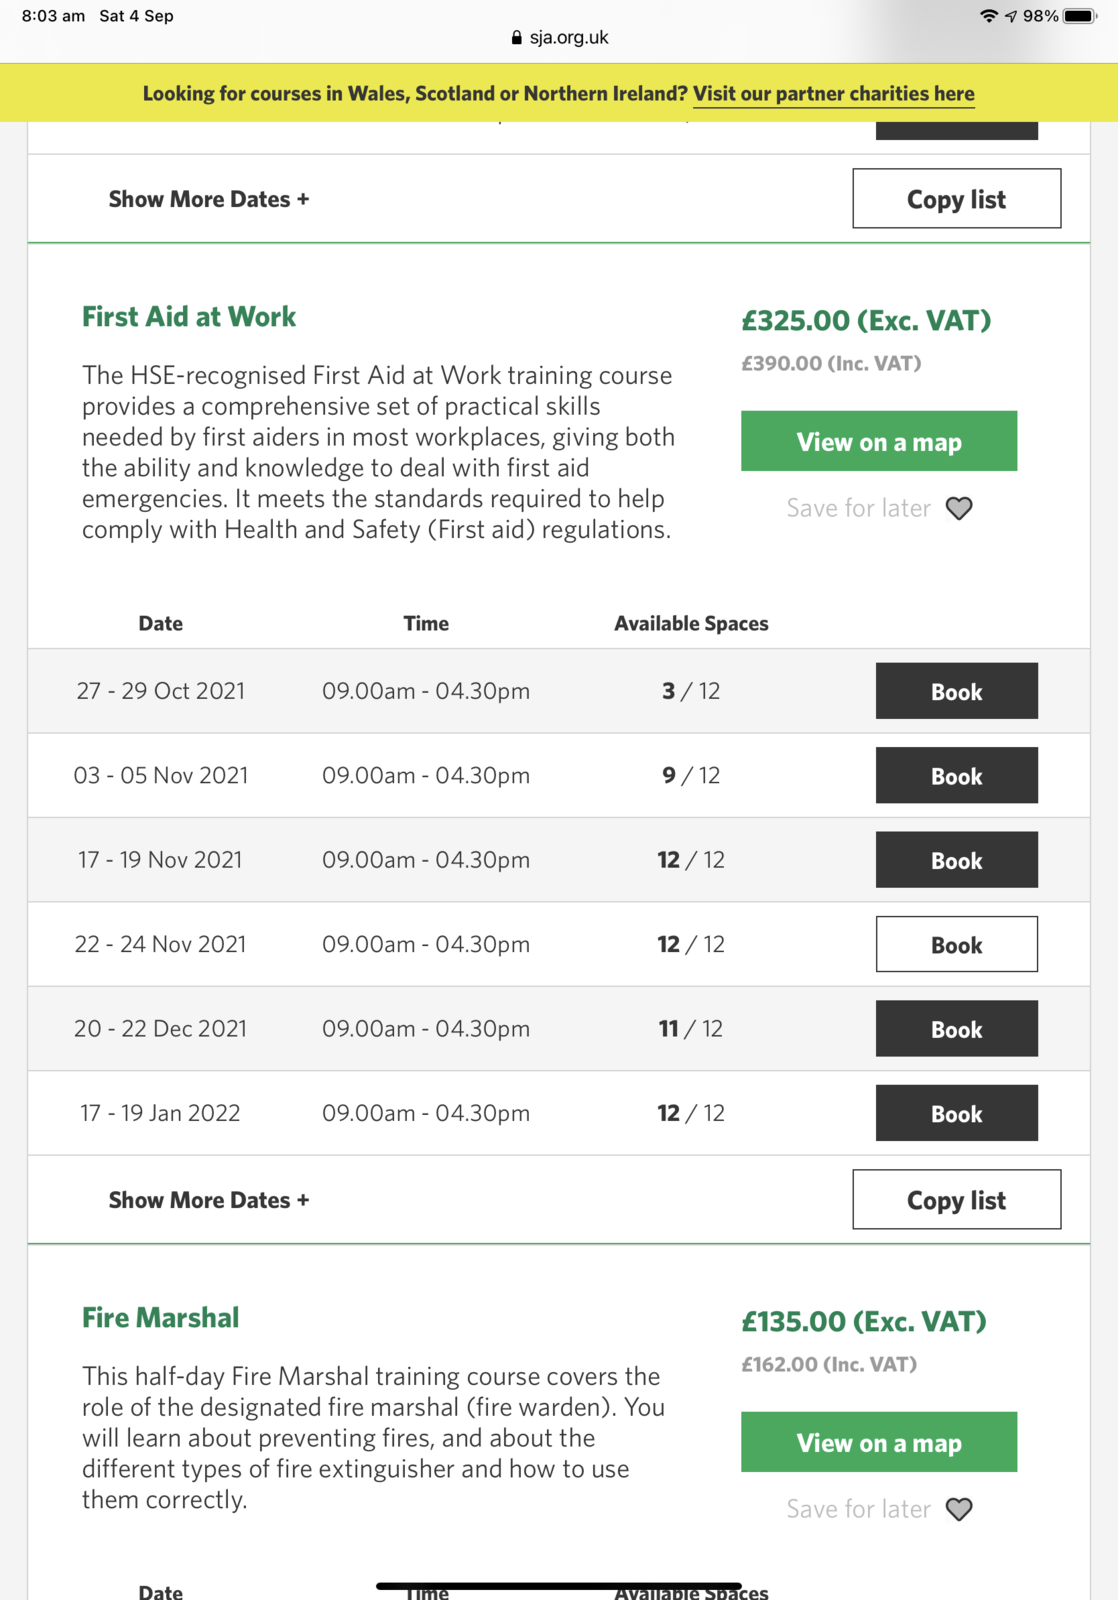This screenshot has height=1600, width=1118.
Task: Tap the location arrow status icon
Action: coord(1011,16)
